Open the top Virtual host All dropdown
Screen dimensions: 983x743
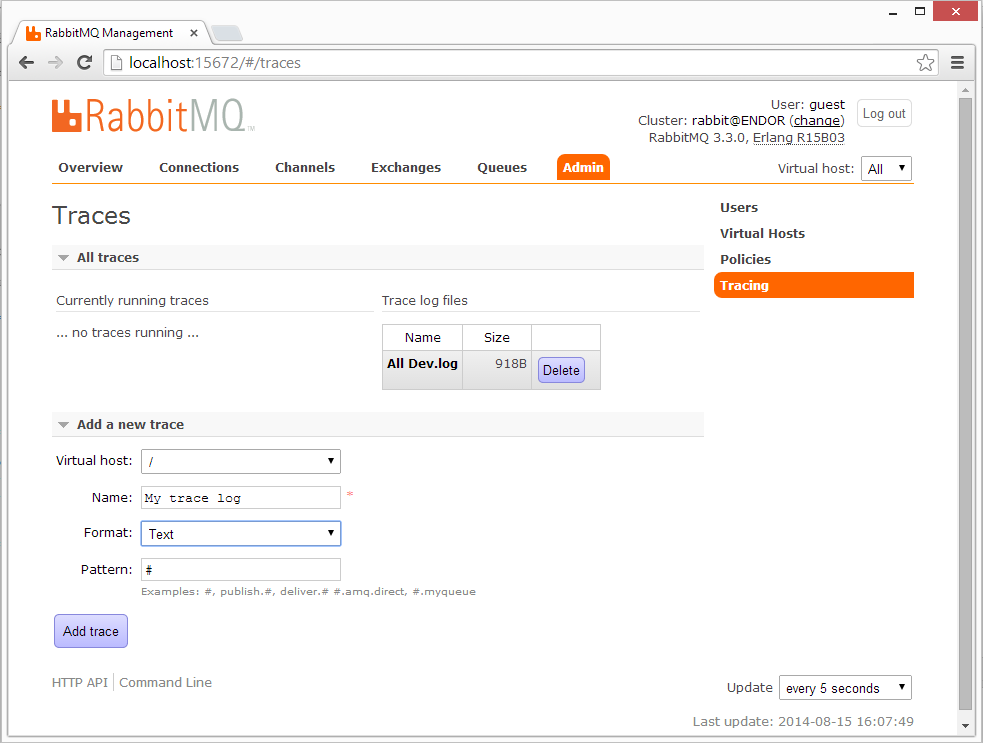pyautogui.click(x=886, y=169)
